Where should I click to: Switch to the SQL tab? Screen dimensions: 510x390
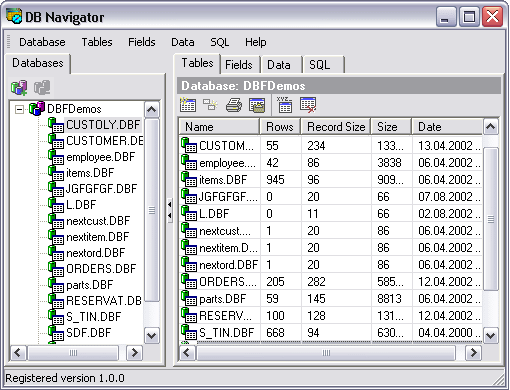[x=319, y=65]
